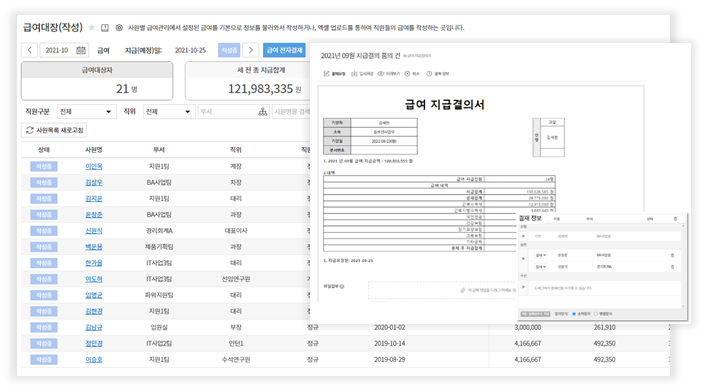Open the employee link in the 경리회계A 대표이사 row
Image resolution: width=706 pixels, height=391 pixels.
[94, 231]
